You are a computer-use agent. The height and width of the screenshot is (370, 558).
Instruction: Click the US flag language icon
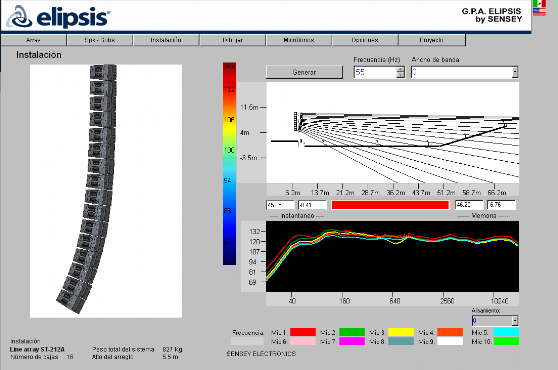[539, 12]
